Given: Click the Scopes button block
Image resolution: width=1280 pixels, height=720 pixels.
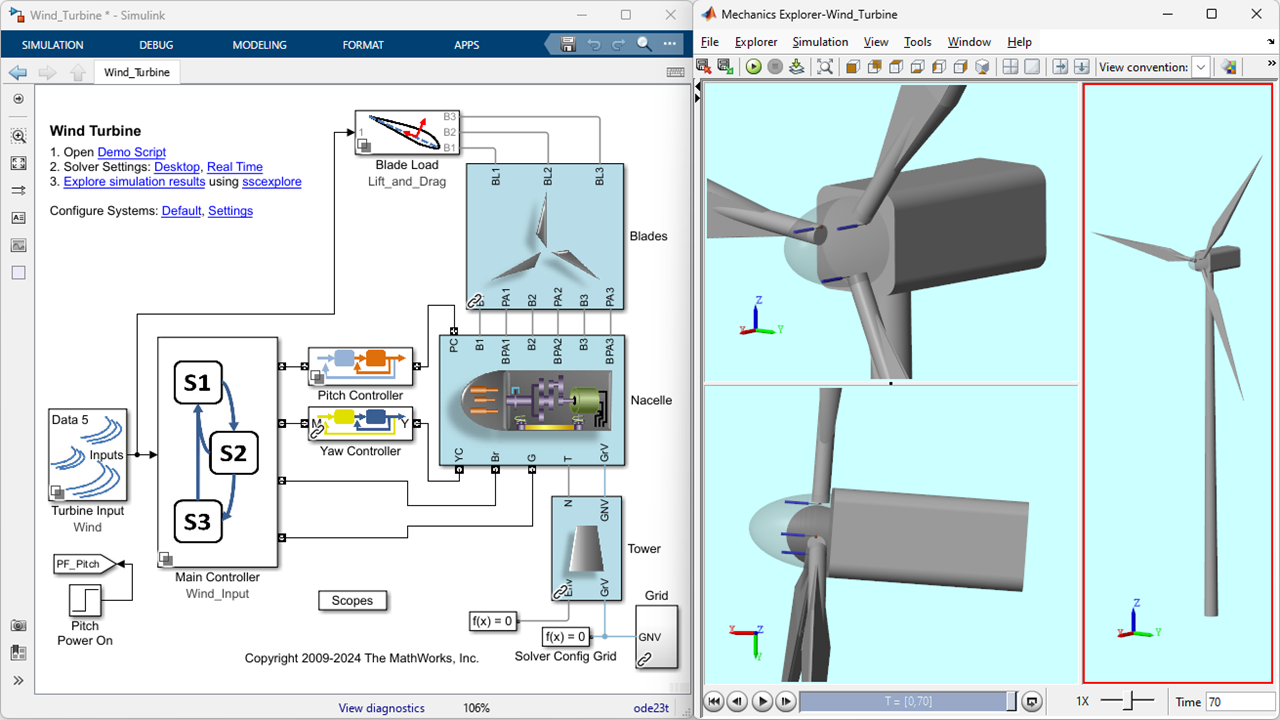Looking at the screenshot, I should [352, 601].
